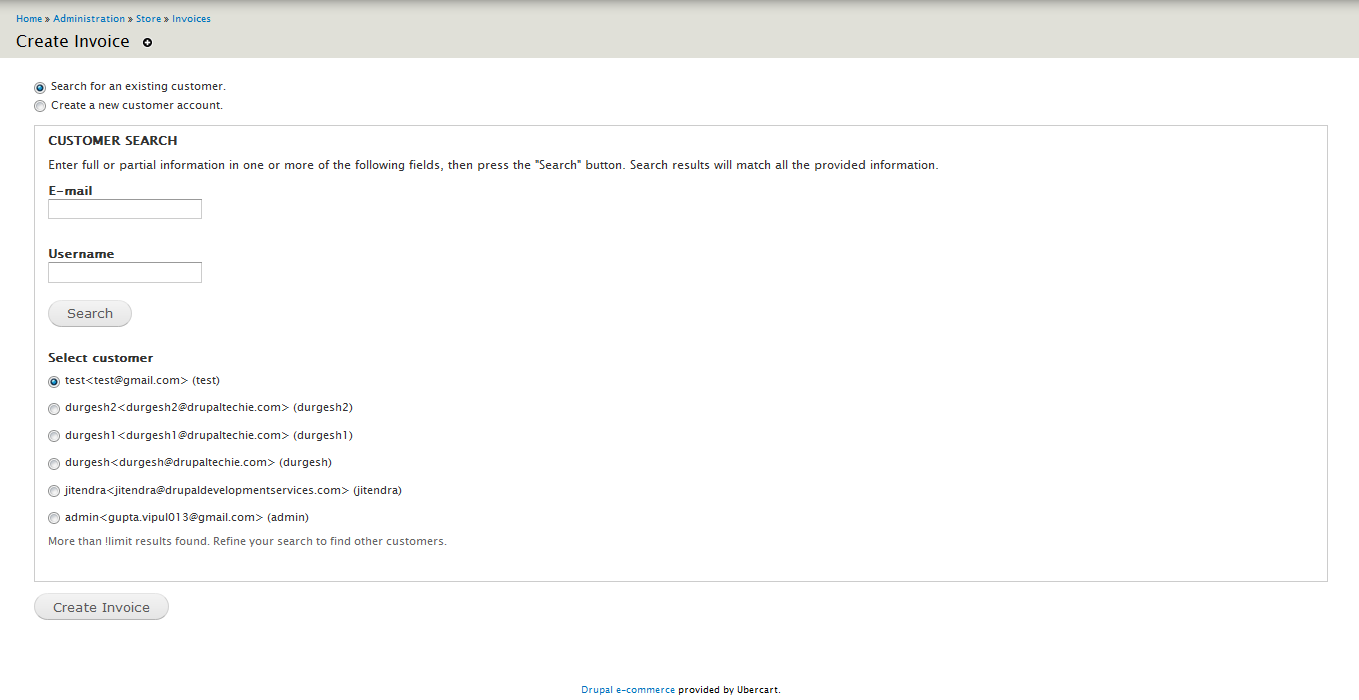Open the Invoices breadcrumb link

190,18
